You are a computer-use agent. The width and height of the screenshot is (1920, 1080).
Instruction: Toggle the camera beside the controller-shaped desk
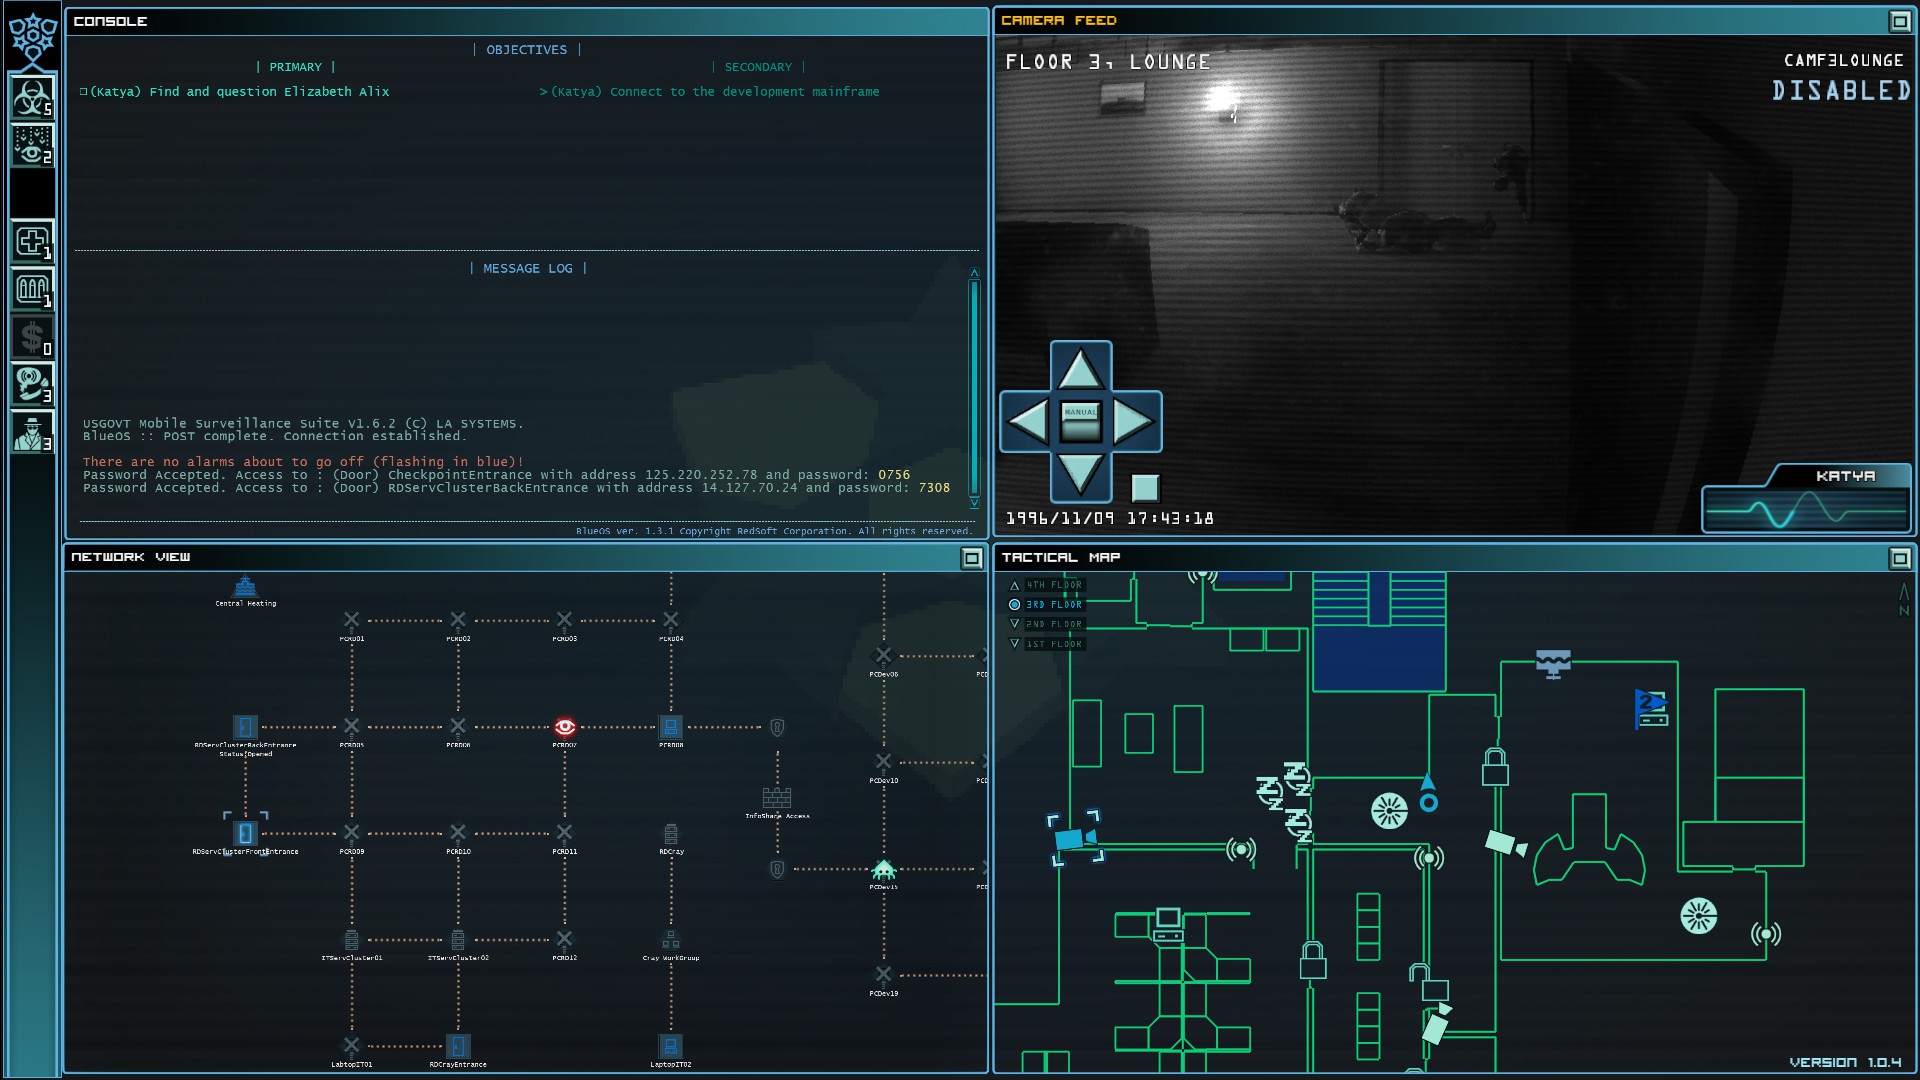[1505, 844]
